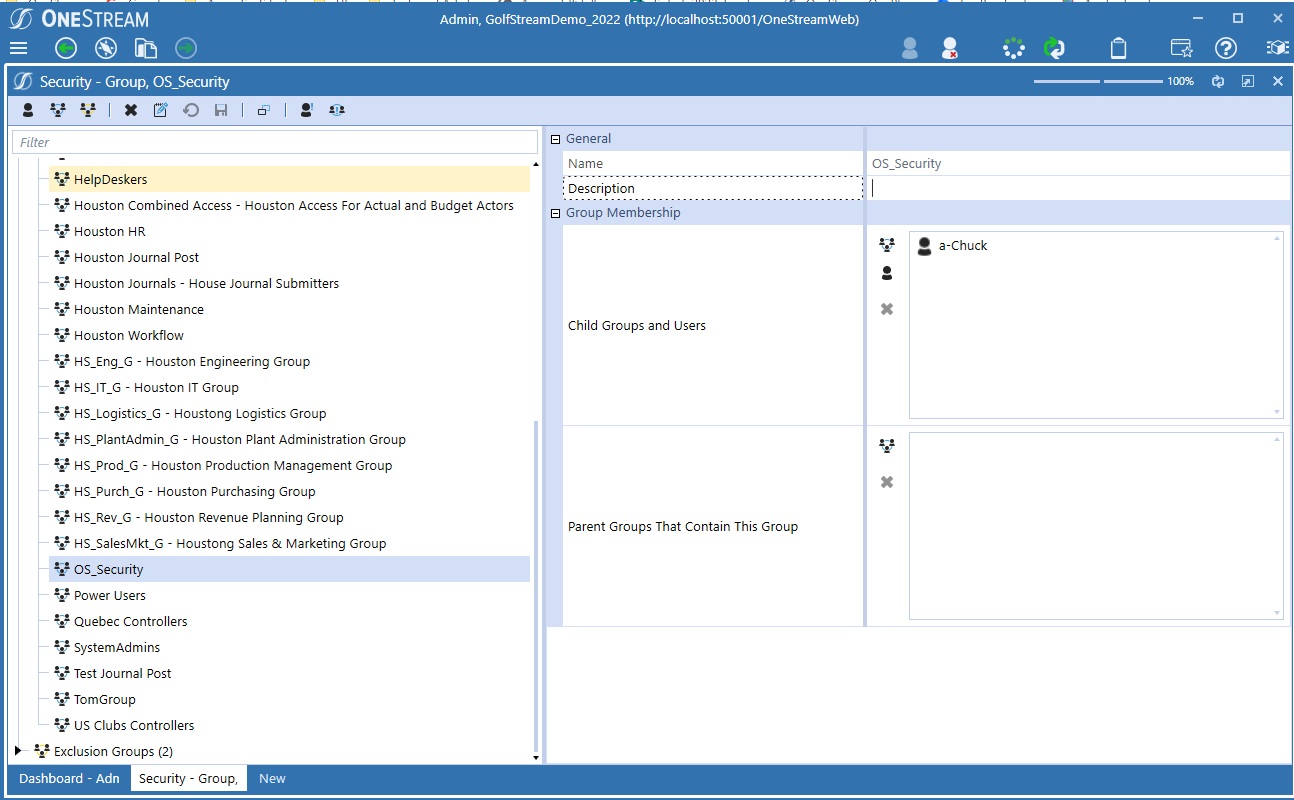Click the user with exclamation mark toolbar icon
1294x800 pixels.
(306, 110)
